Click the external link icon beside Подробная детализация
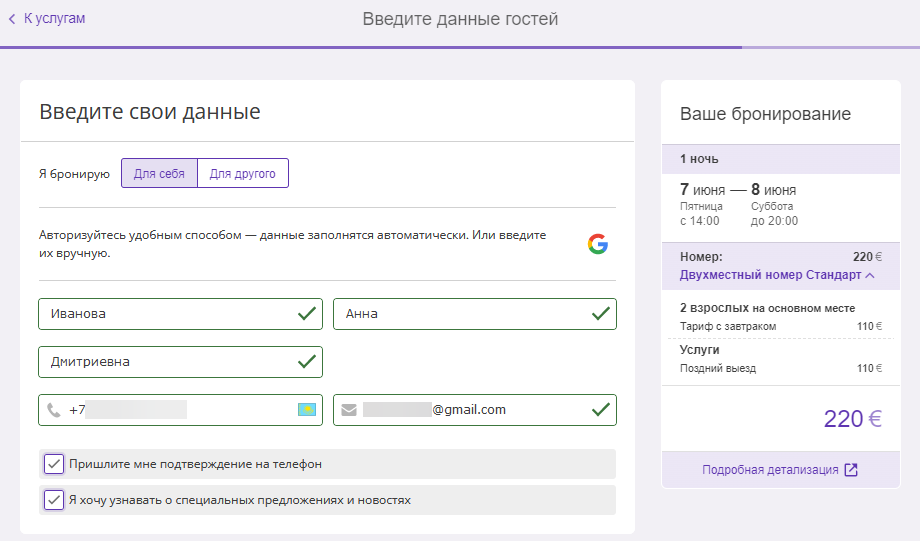The height and width of the screenshot is (541, 920). 851,470
